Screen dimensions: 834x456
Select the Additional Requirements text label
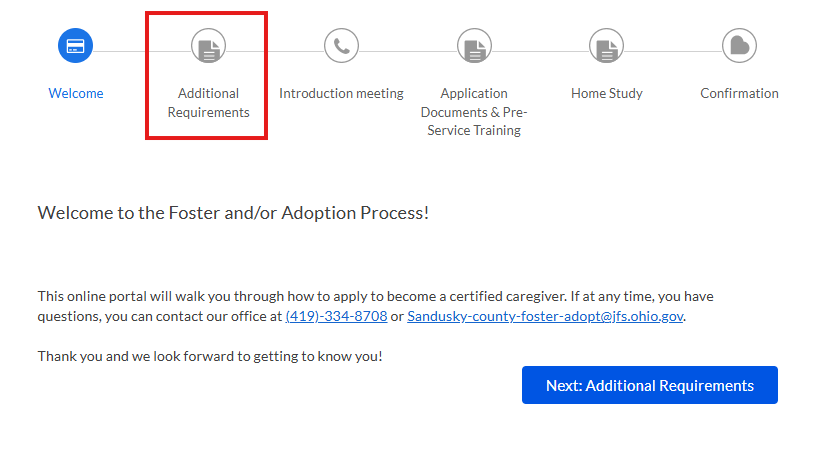208,103
